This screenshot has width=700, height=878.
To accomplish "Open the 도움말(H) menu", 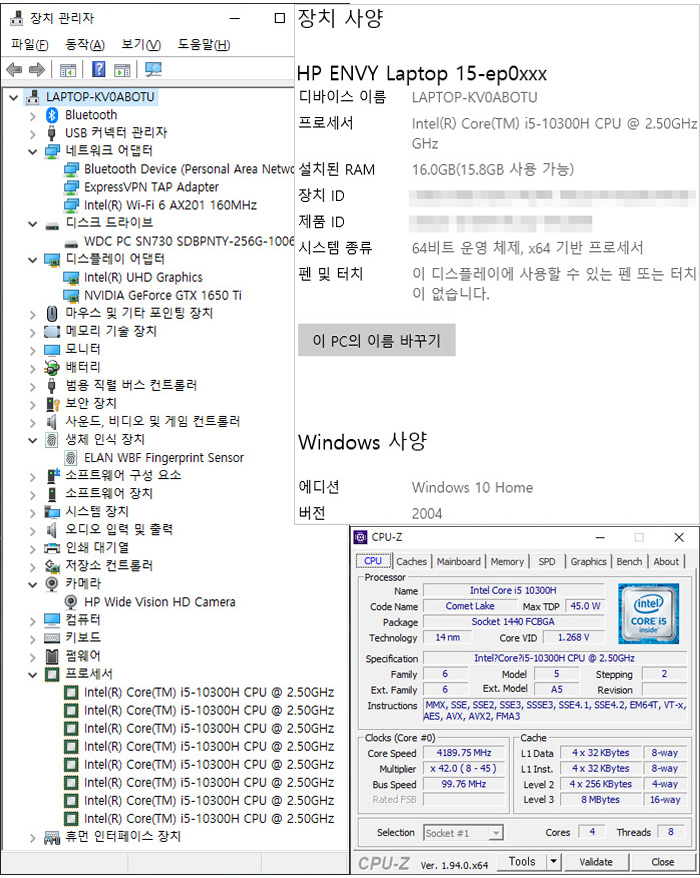I will (x=204, y=44).
